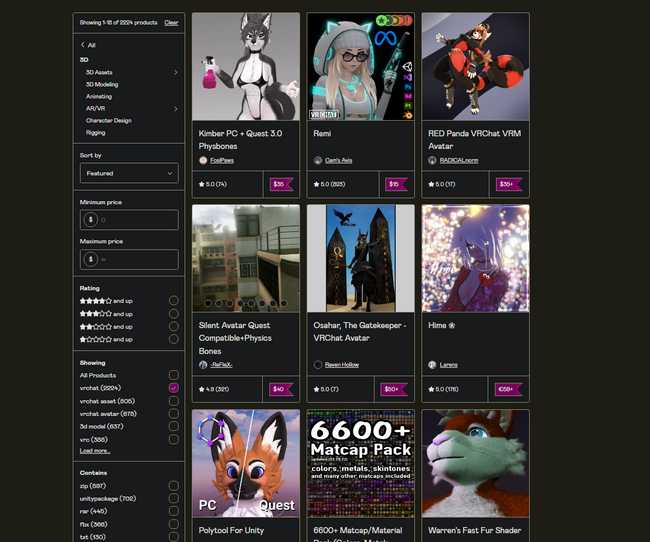
Task: Check the zip file type filter
Action: click(174, 486)
